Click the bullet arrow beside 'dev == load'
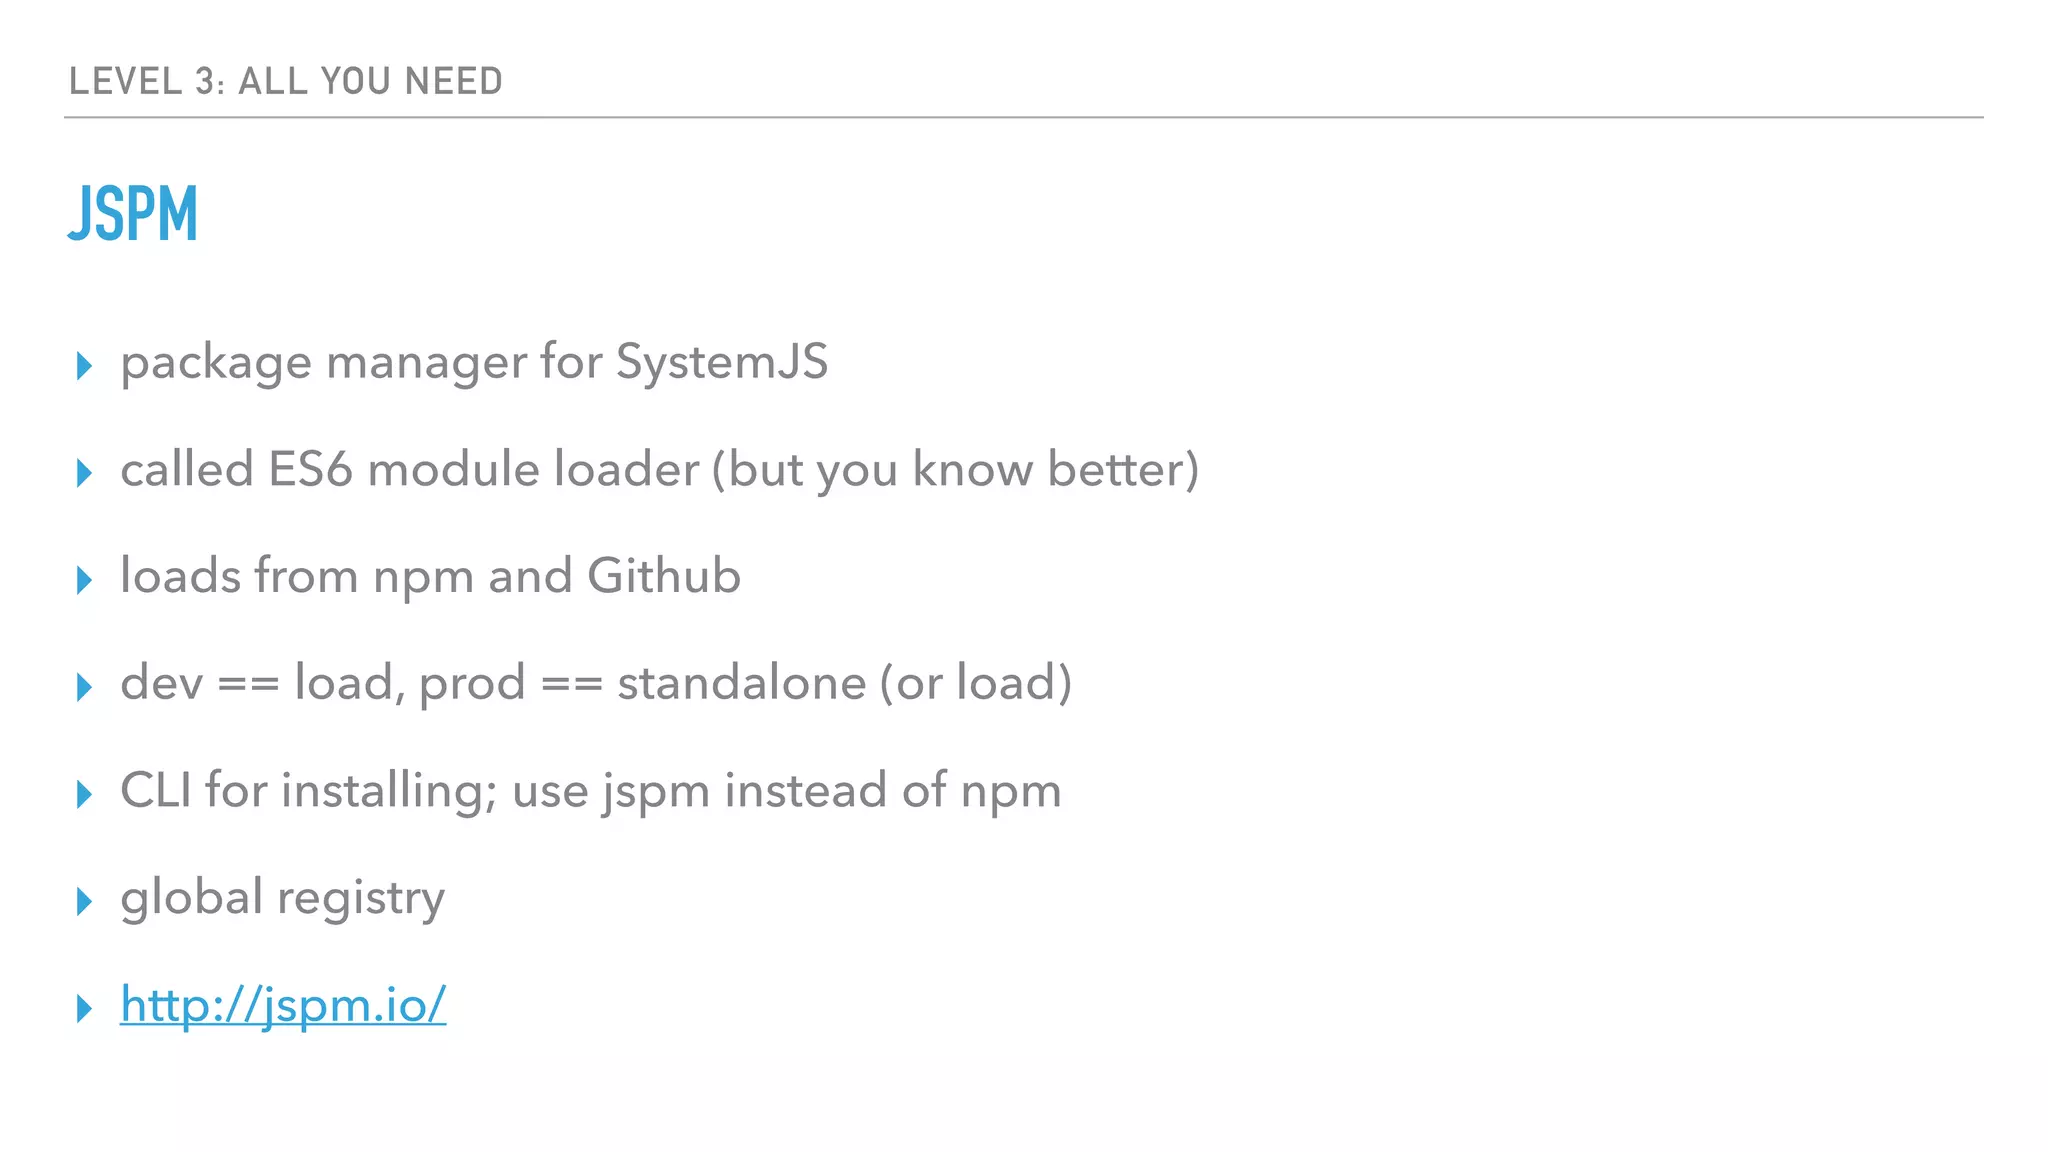The image size is (2048, 1152). coord(85,687)
